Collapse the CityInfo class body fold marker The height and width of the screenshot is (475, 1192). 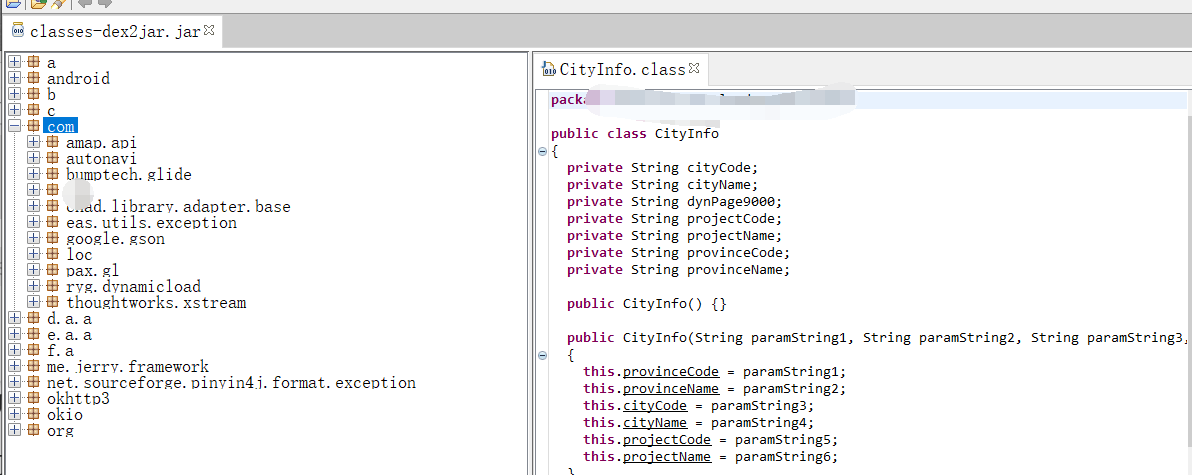click(x=542, y=151)
